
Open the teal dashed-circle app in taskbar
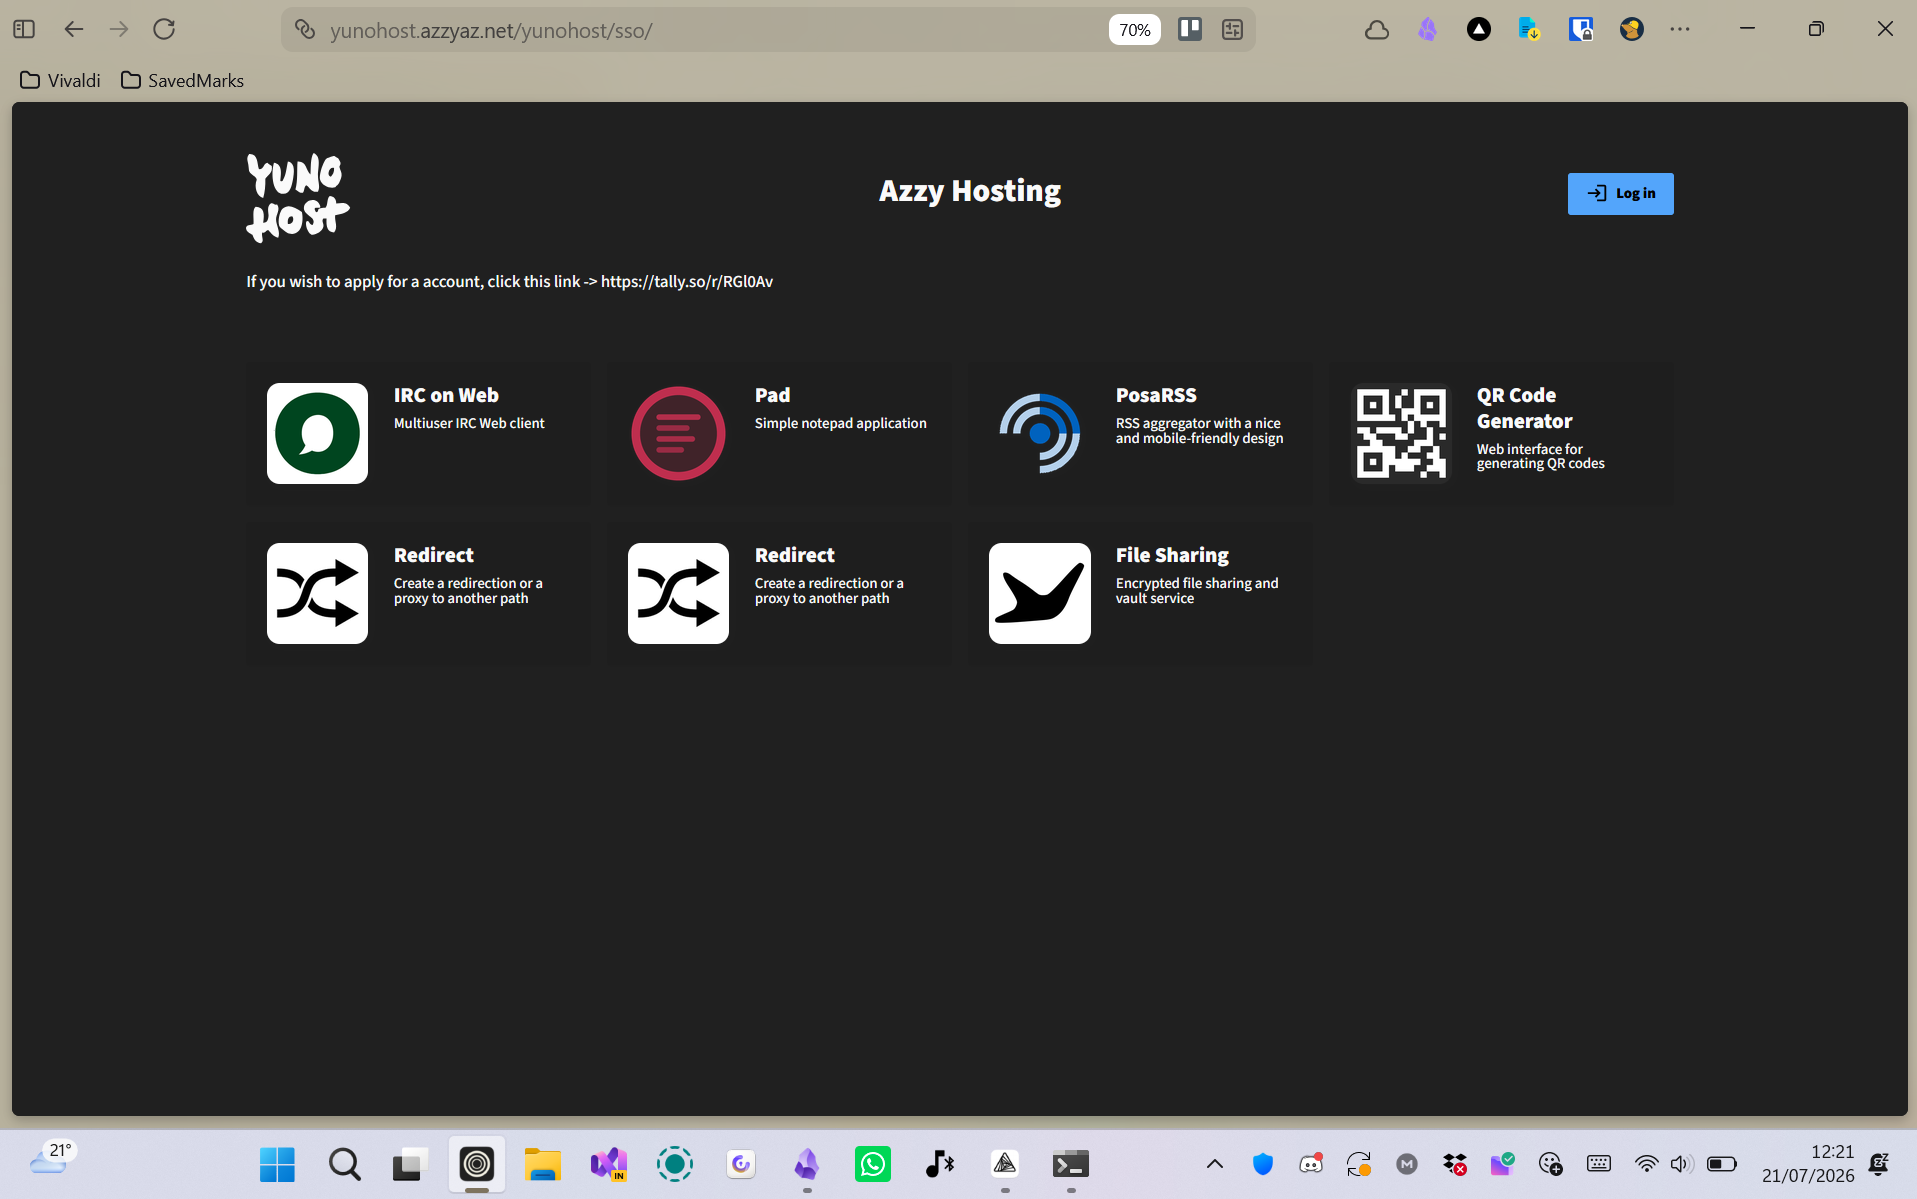coord(675,1164)
